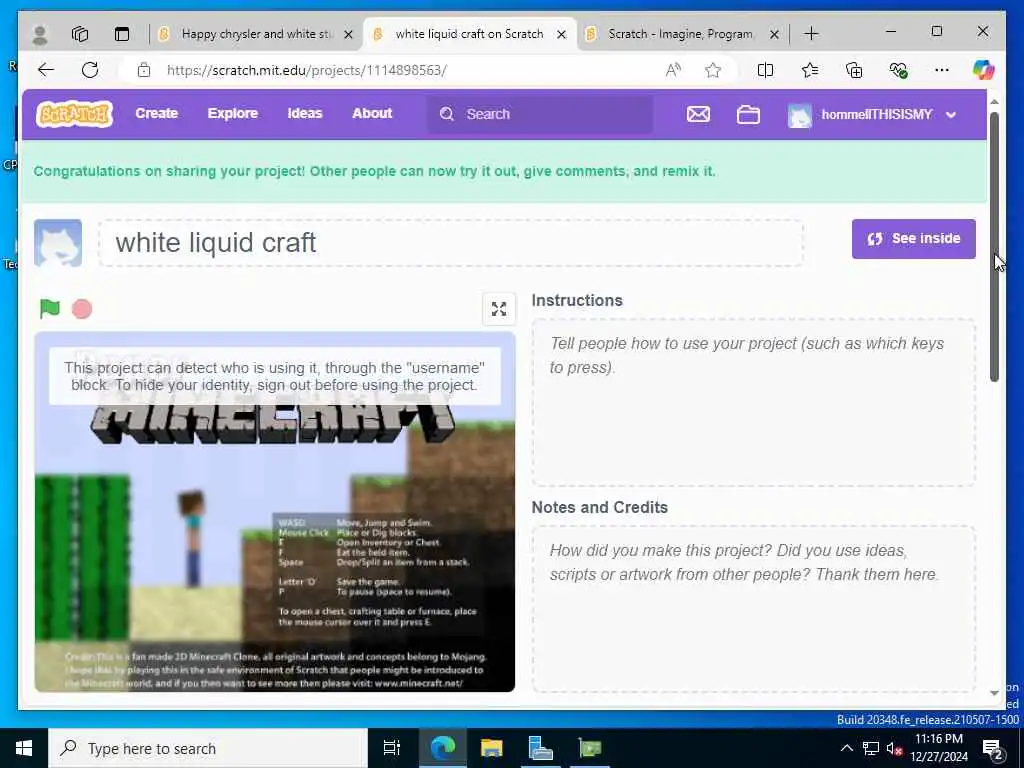The height and width of the screenshot is (768, 1024).
Task: Open the My Stuff folder icon
Action: (x=748, y=114)
